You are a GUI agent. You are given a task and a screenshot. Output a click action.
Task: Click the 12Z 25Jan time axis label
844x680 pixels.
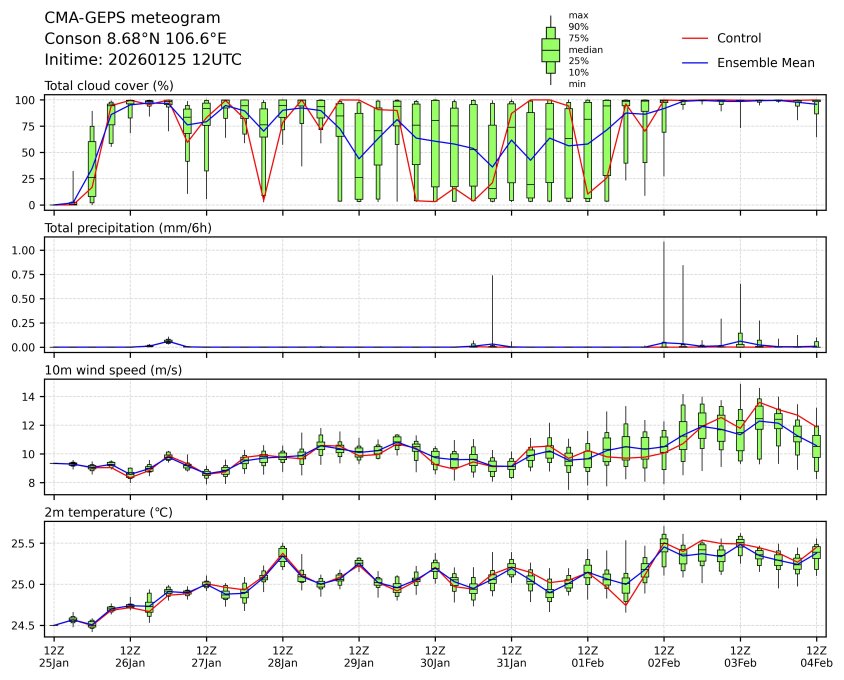[54, 656]
